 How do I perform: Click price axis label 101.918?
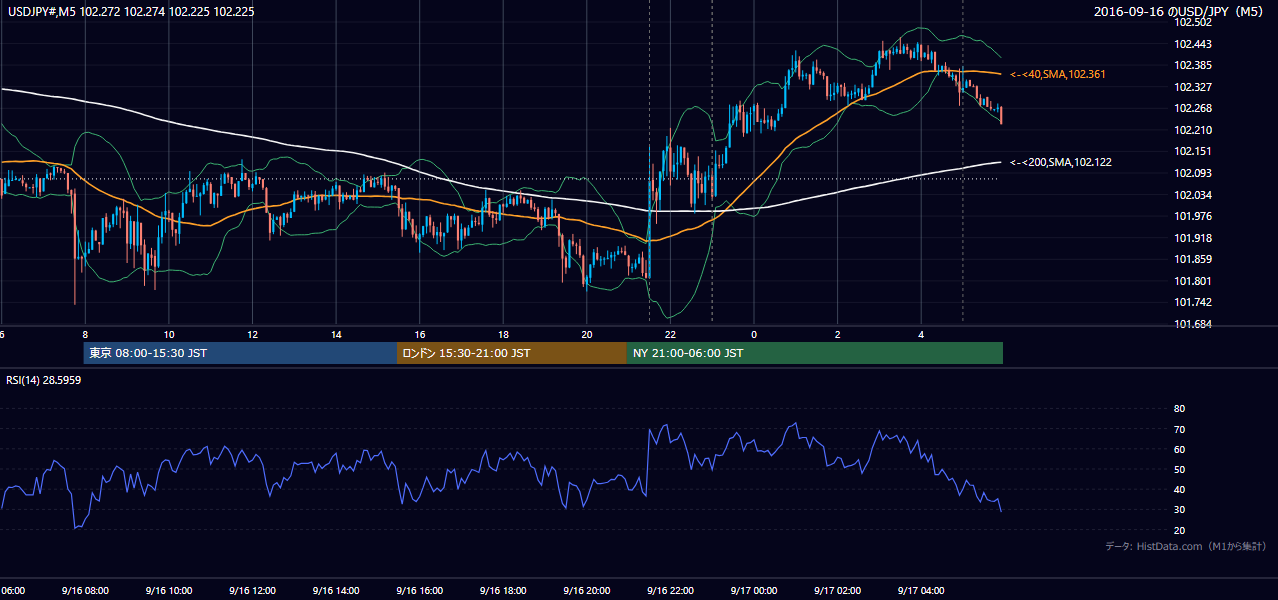pyautogui.click(x=1192, y=238)
